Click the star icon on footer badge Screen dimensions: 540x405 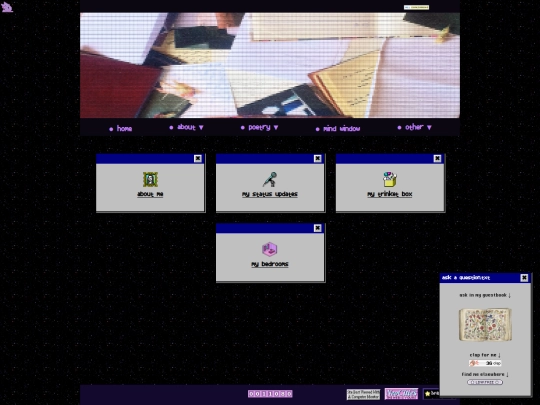pyautogui.click(x=427, y=393)
